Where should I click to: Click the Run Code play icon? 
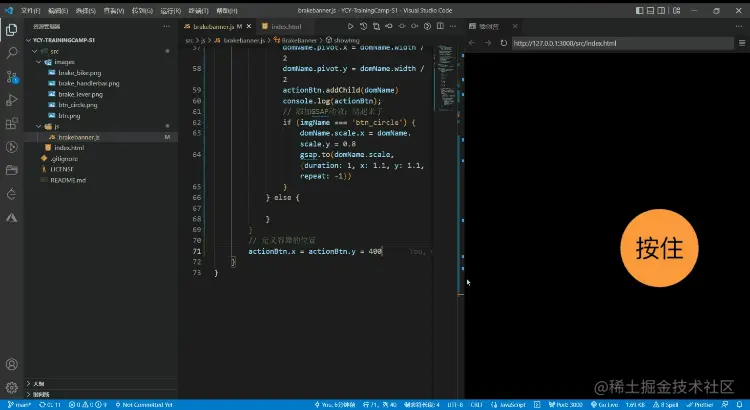click(x=350, y=26)
